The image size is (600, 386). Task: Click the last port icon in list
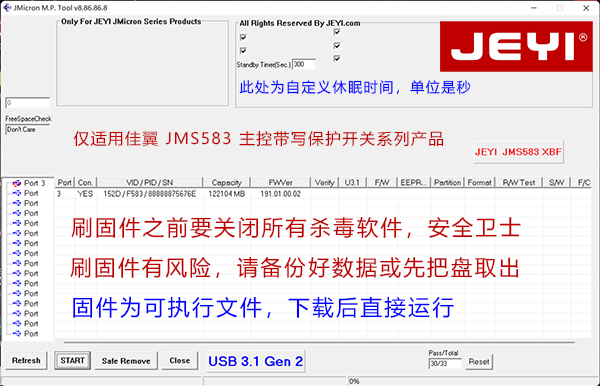coord(17,334)
